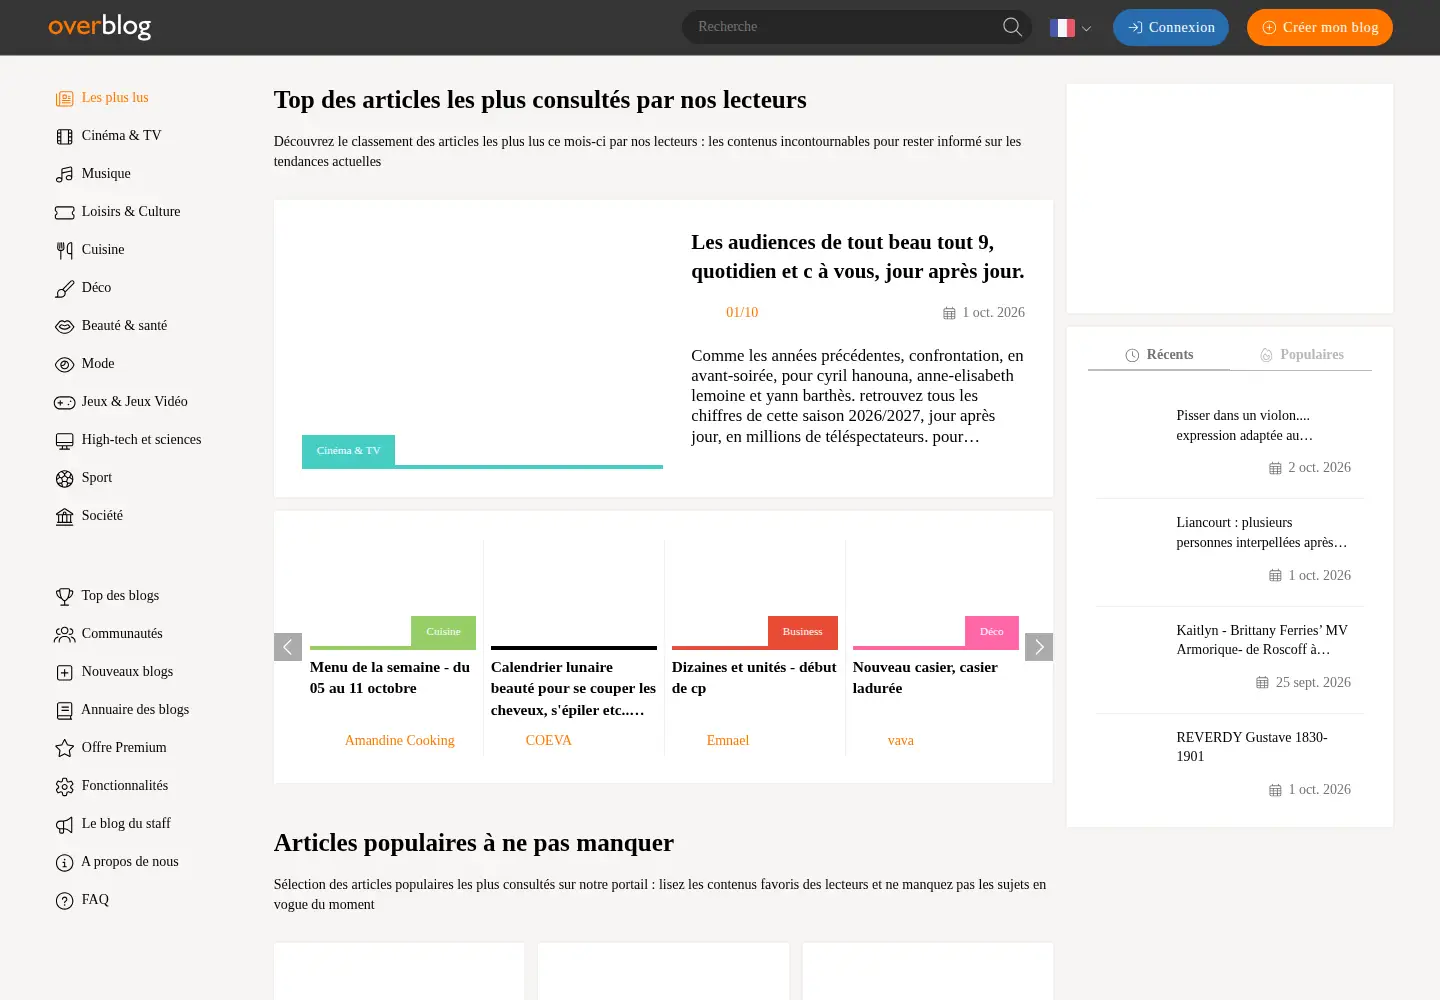Screen dimensions: 1440x1000
Task: Click the Musique note icon
Action: click(x=65, y=174)
